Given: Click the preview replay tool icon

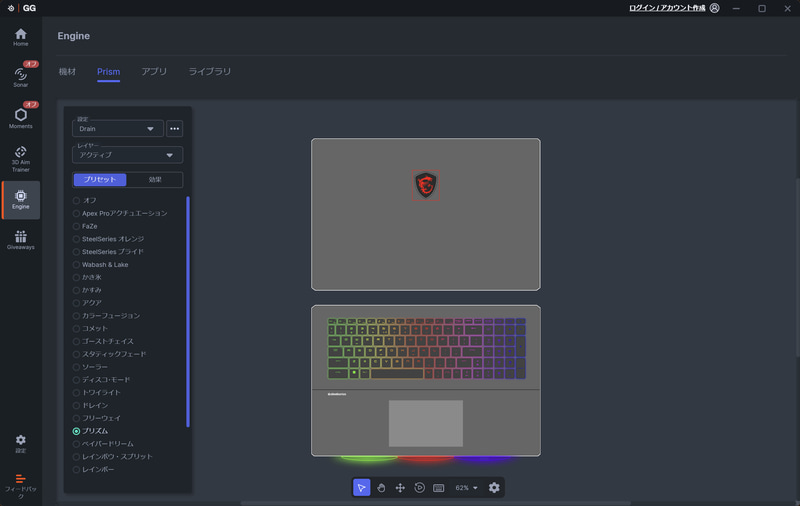Looking at the screenshot, I should (419, 488).
